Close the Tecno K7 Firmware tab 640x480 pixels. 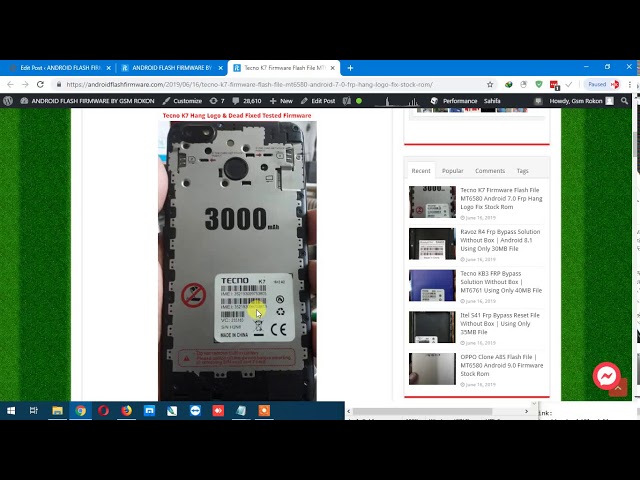(332, 68)
